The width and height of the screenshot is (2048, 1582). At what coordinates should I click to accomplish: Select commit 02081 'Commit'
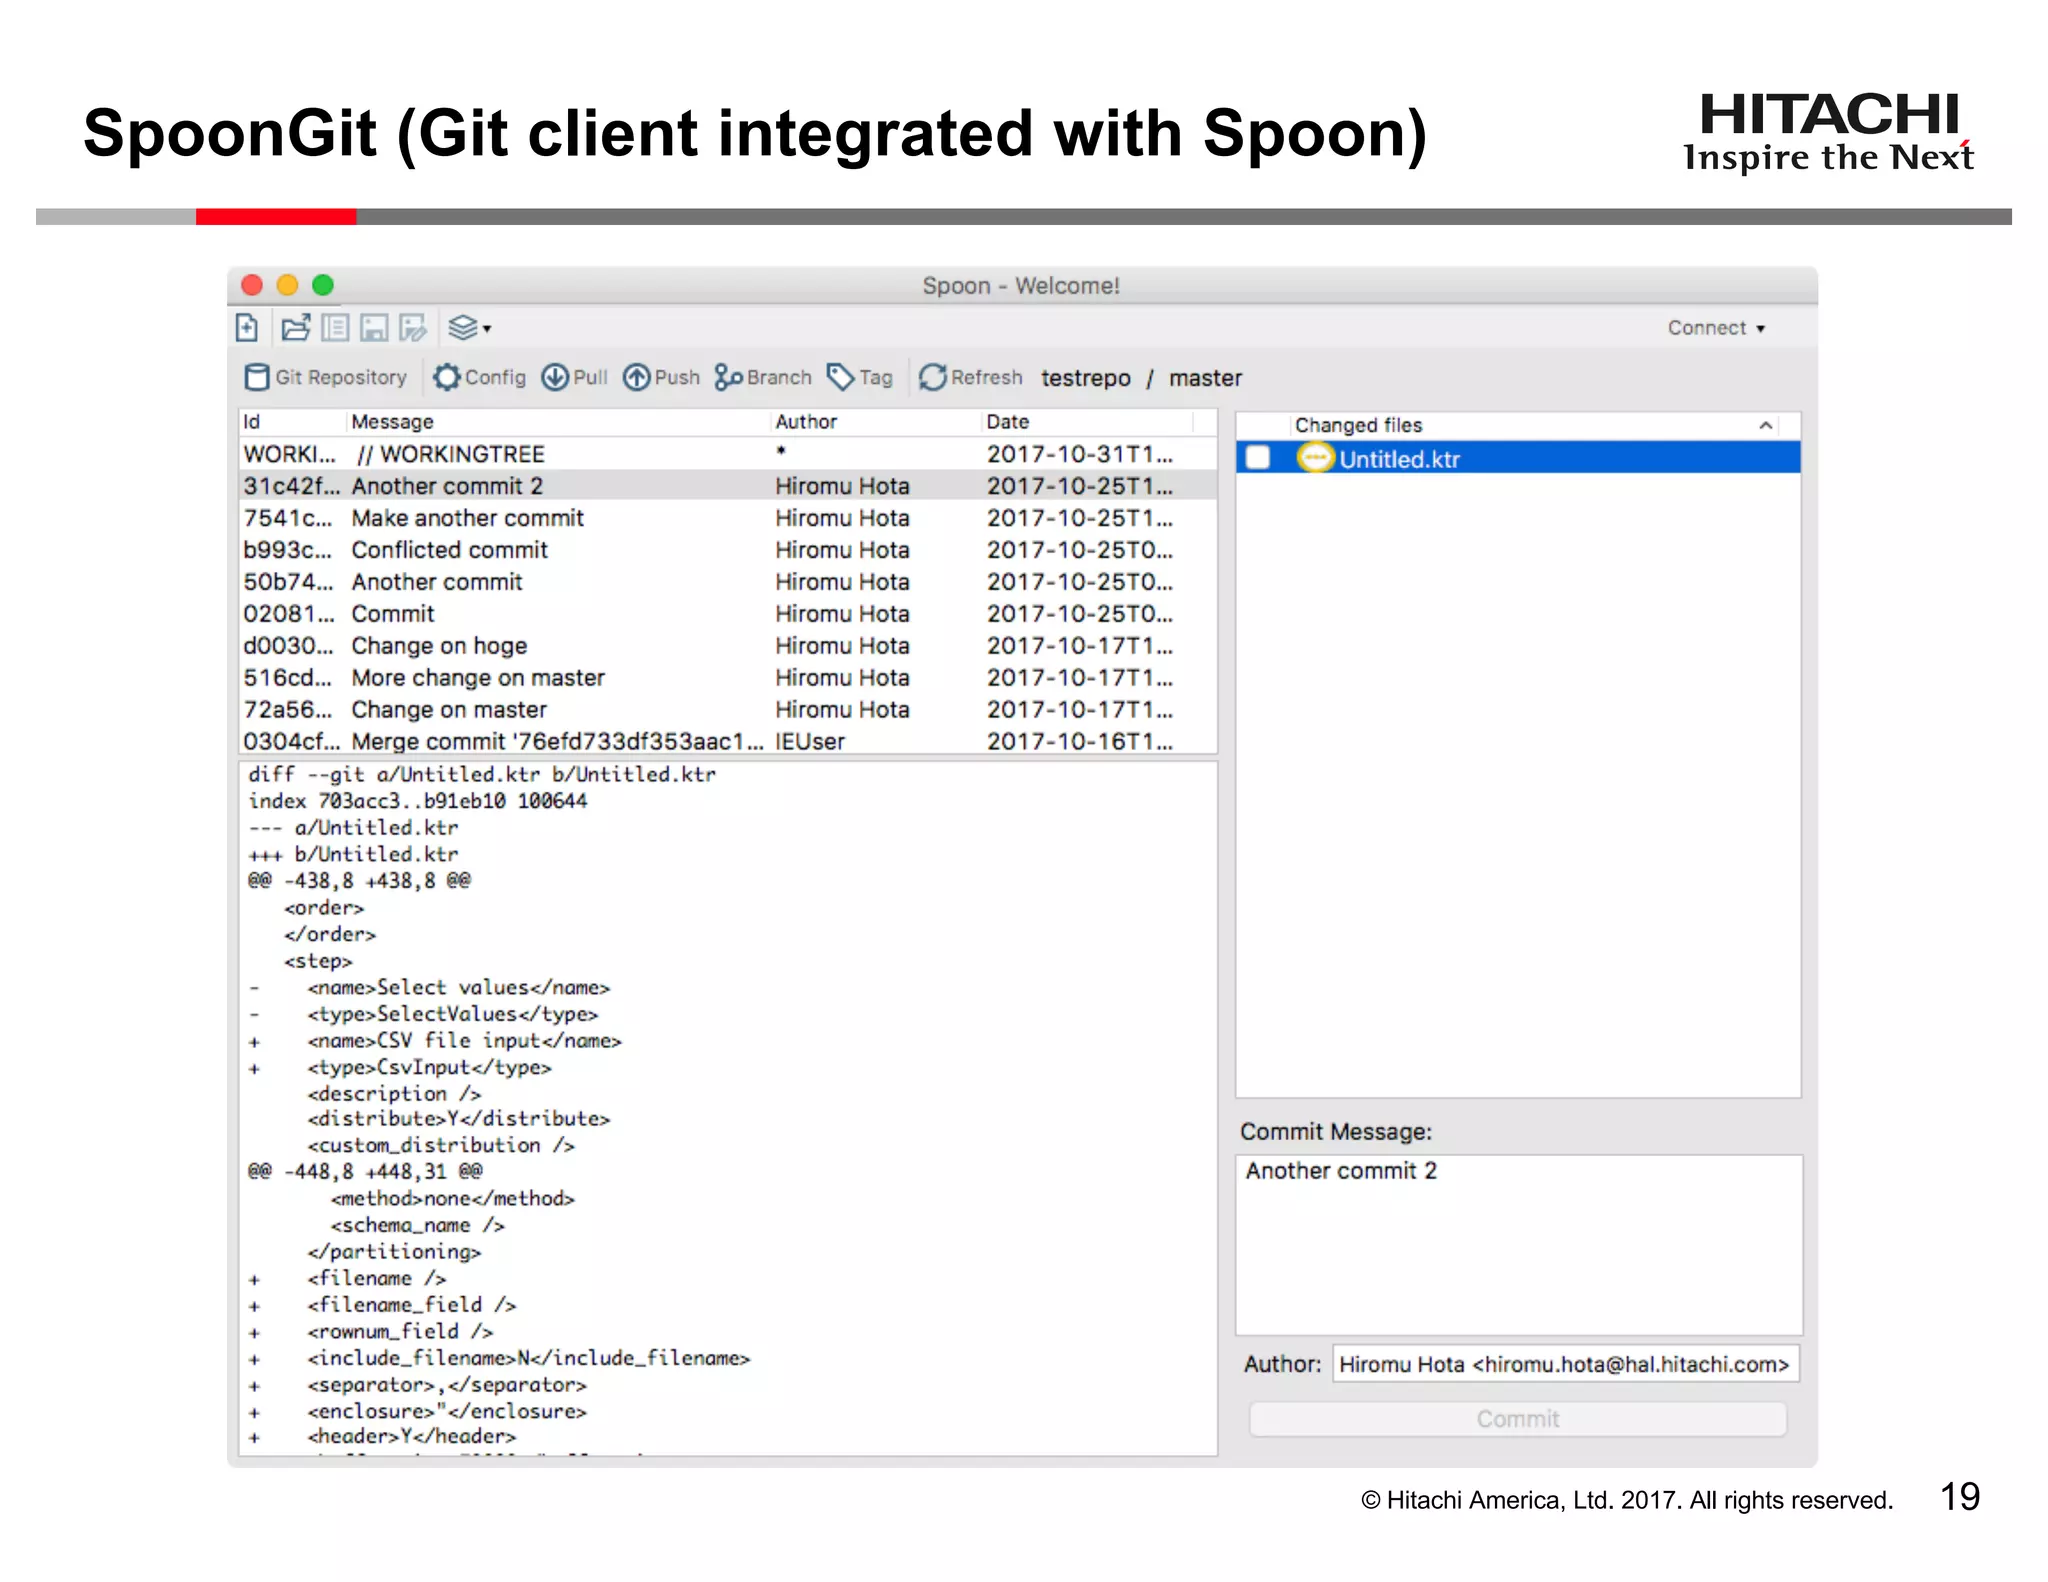pyautogui.click(x=728, y=614)
